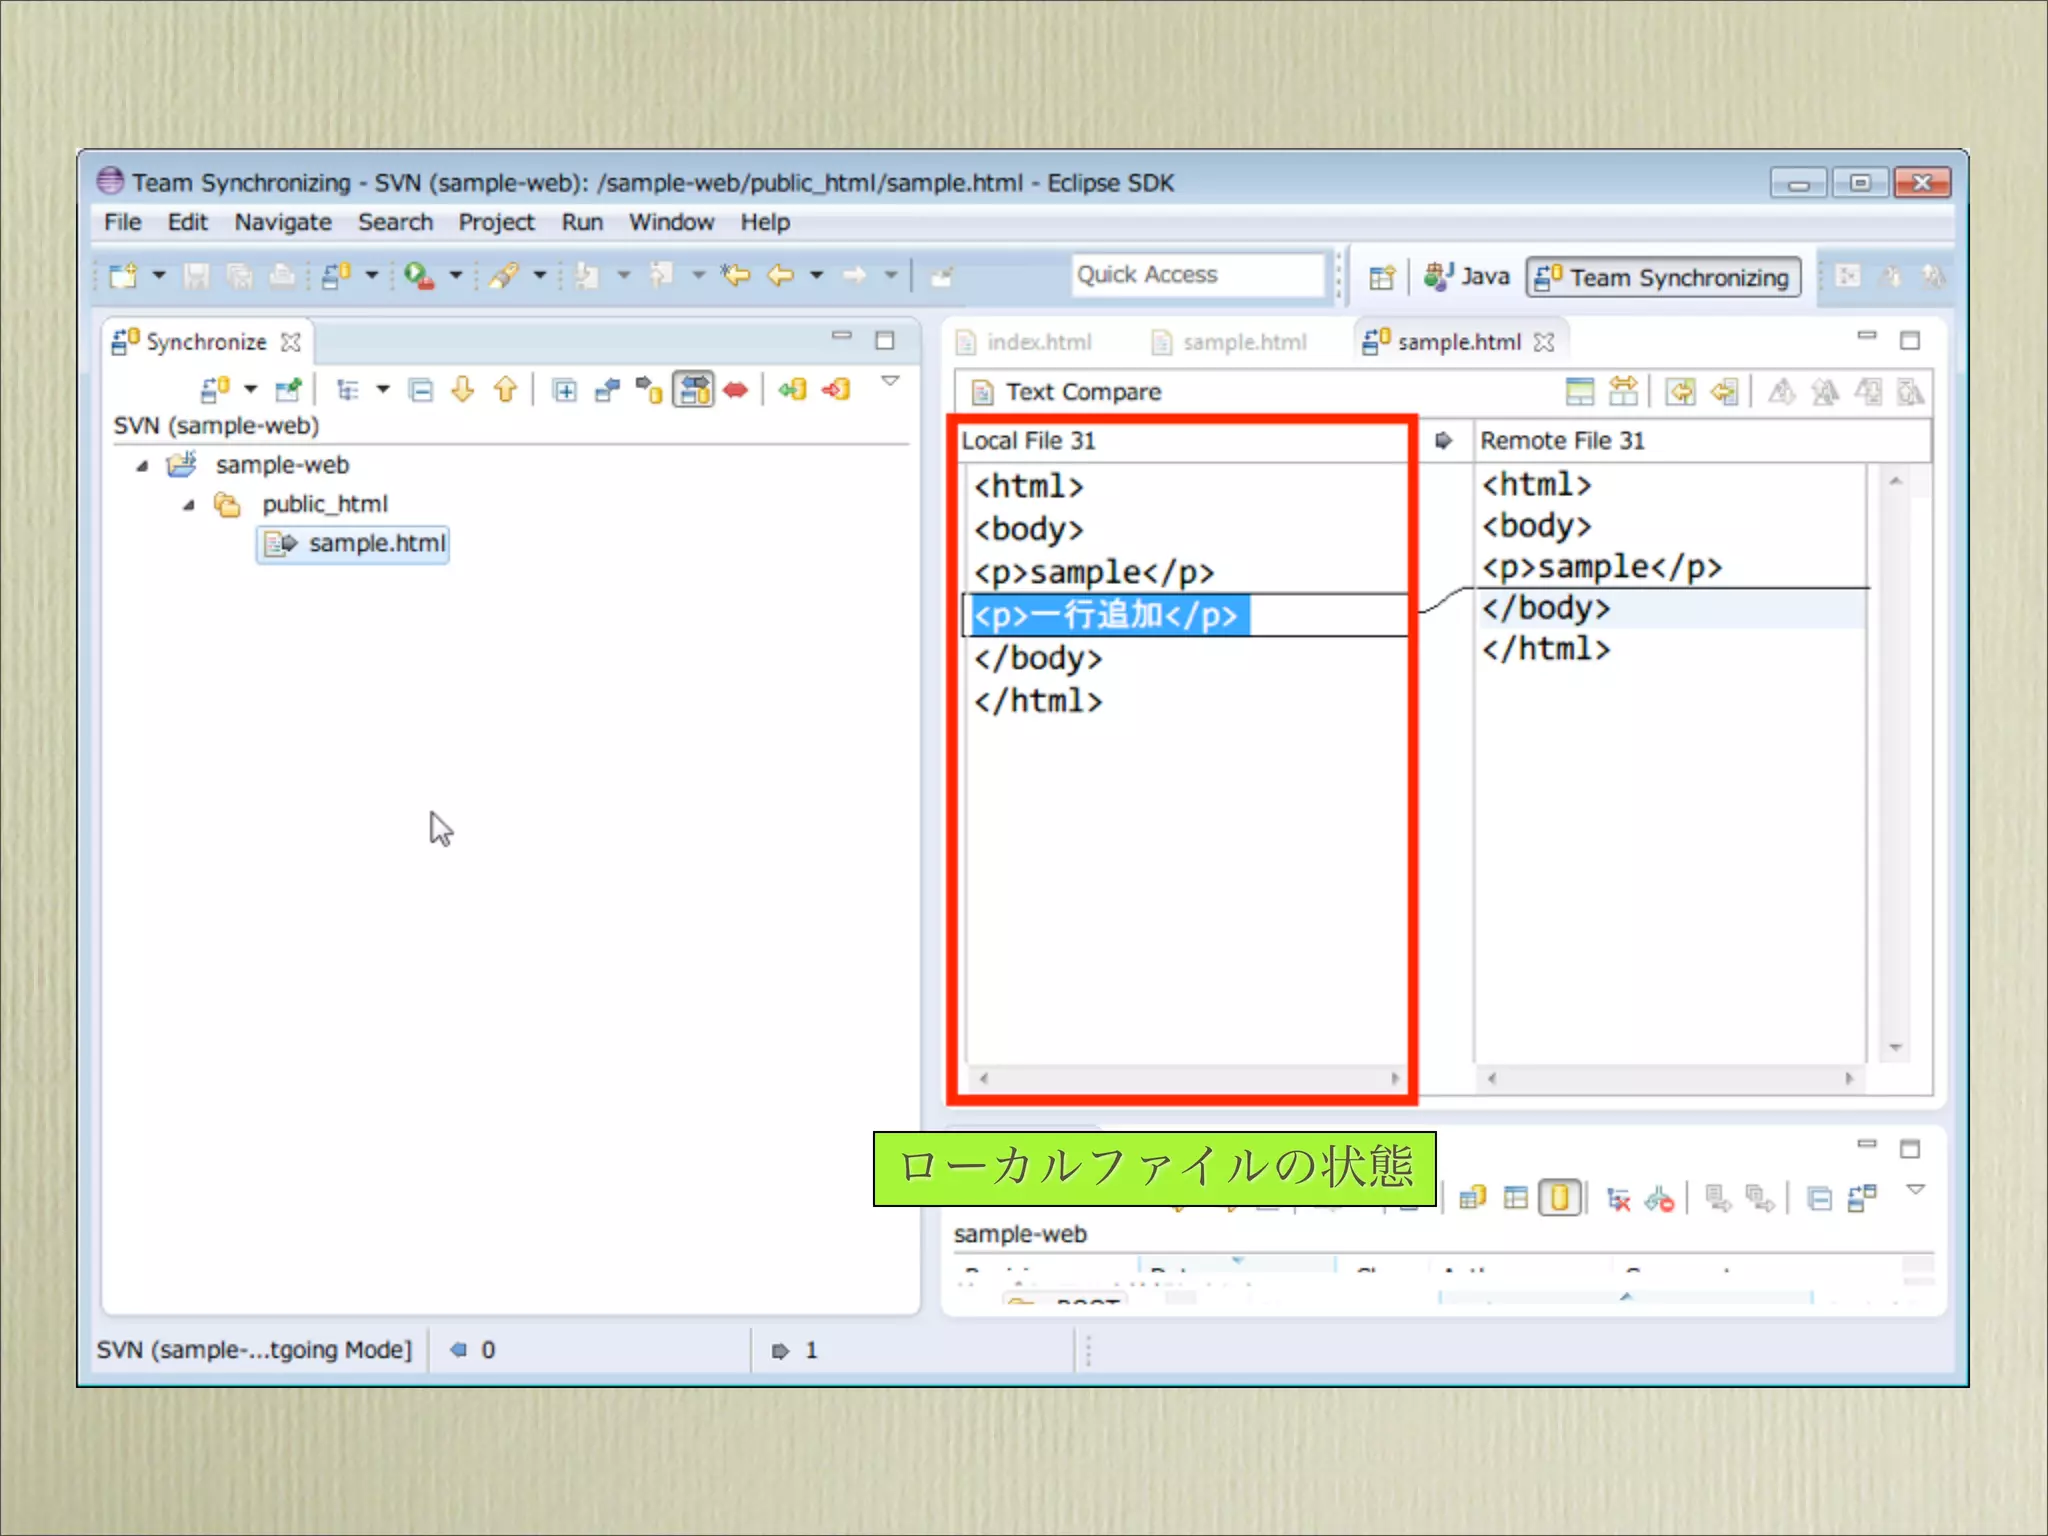Click Local File horizontal scrollbar
The width and height of the screenshot is (2048, 1536).
(x=1190, y=1078)
